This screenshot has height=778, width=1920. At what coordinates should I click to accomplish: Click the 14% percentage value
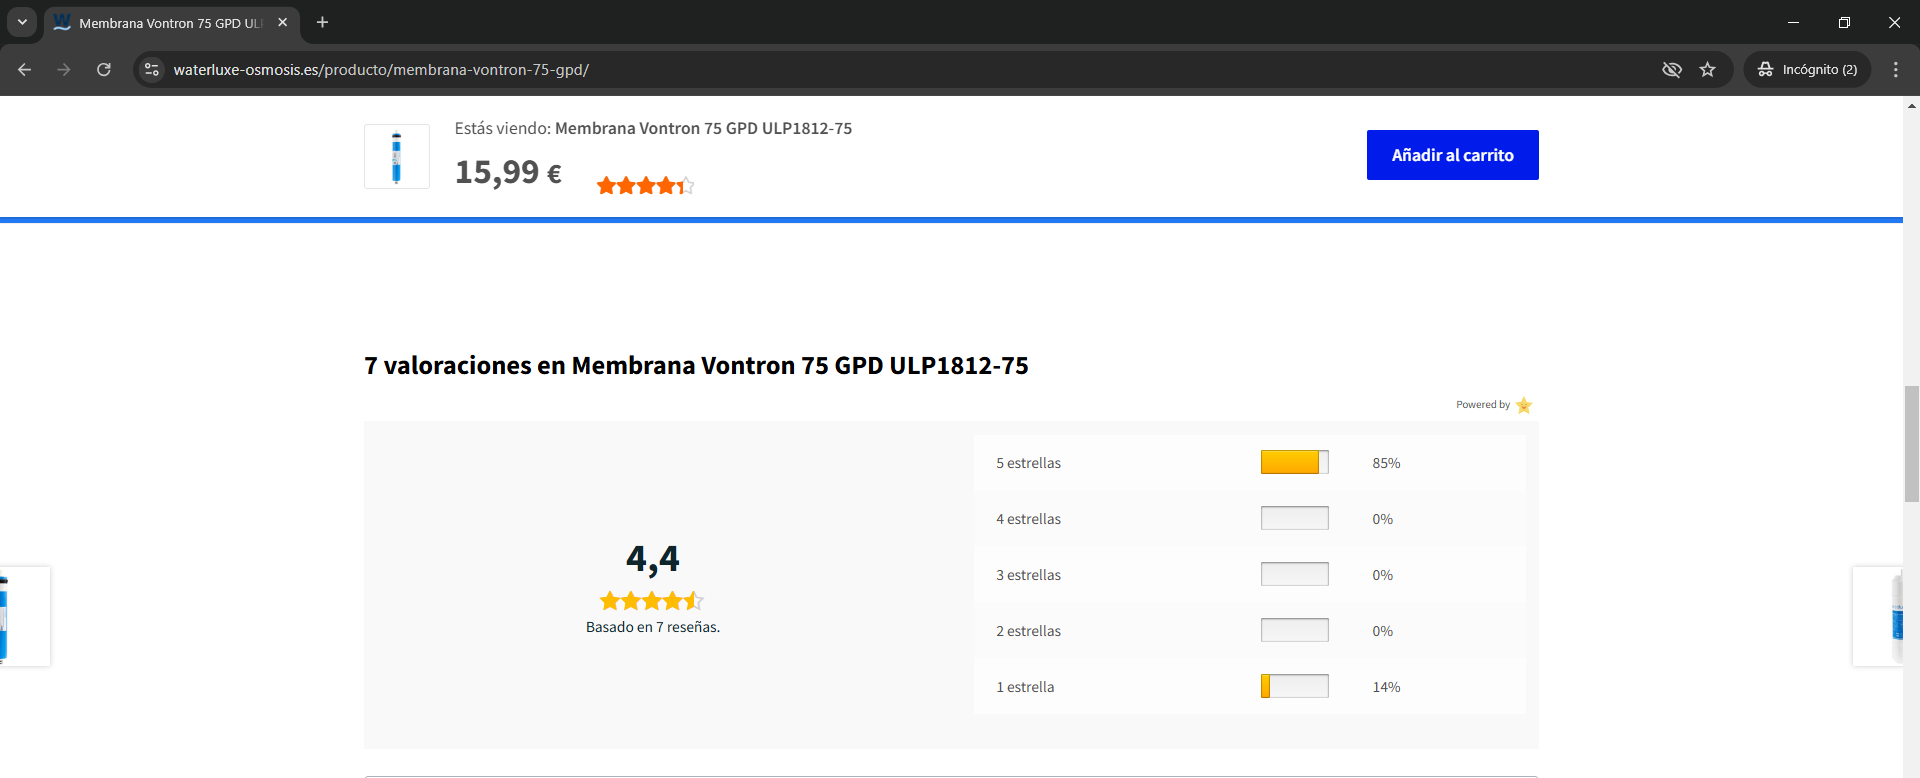[1386, 687]
